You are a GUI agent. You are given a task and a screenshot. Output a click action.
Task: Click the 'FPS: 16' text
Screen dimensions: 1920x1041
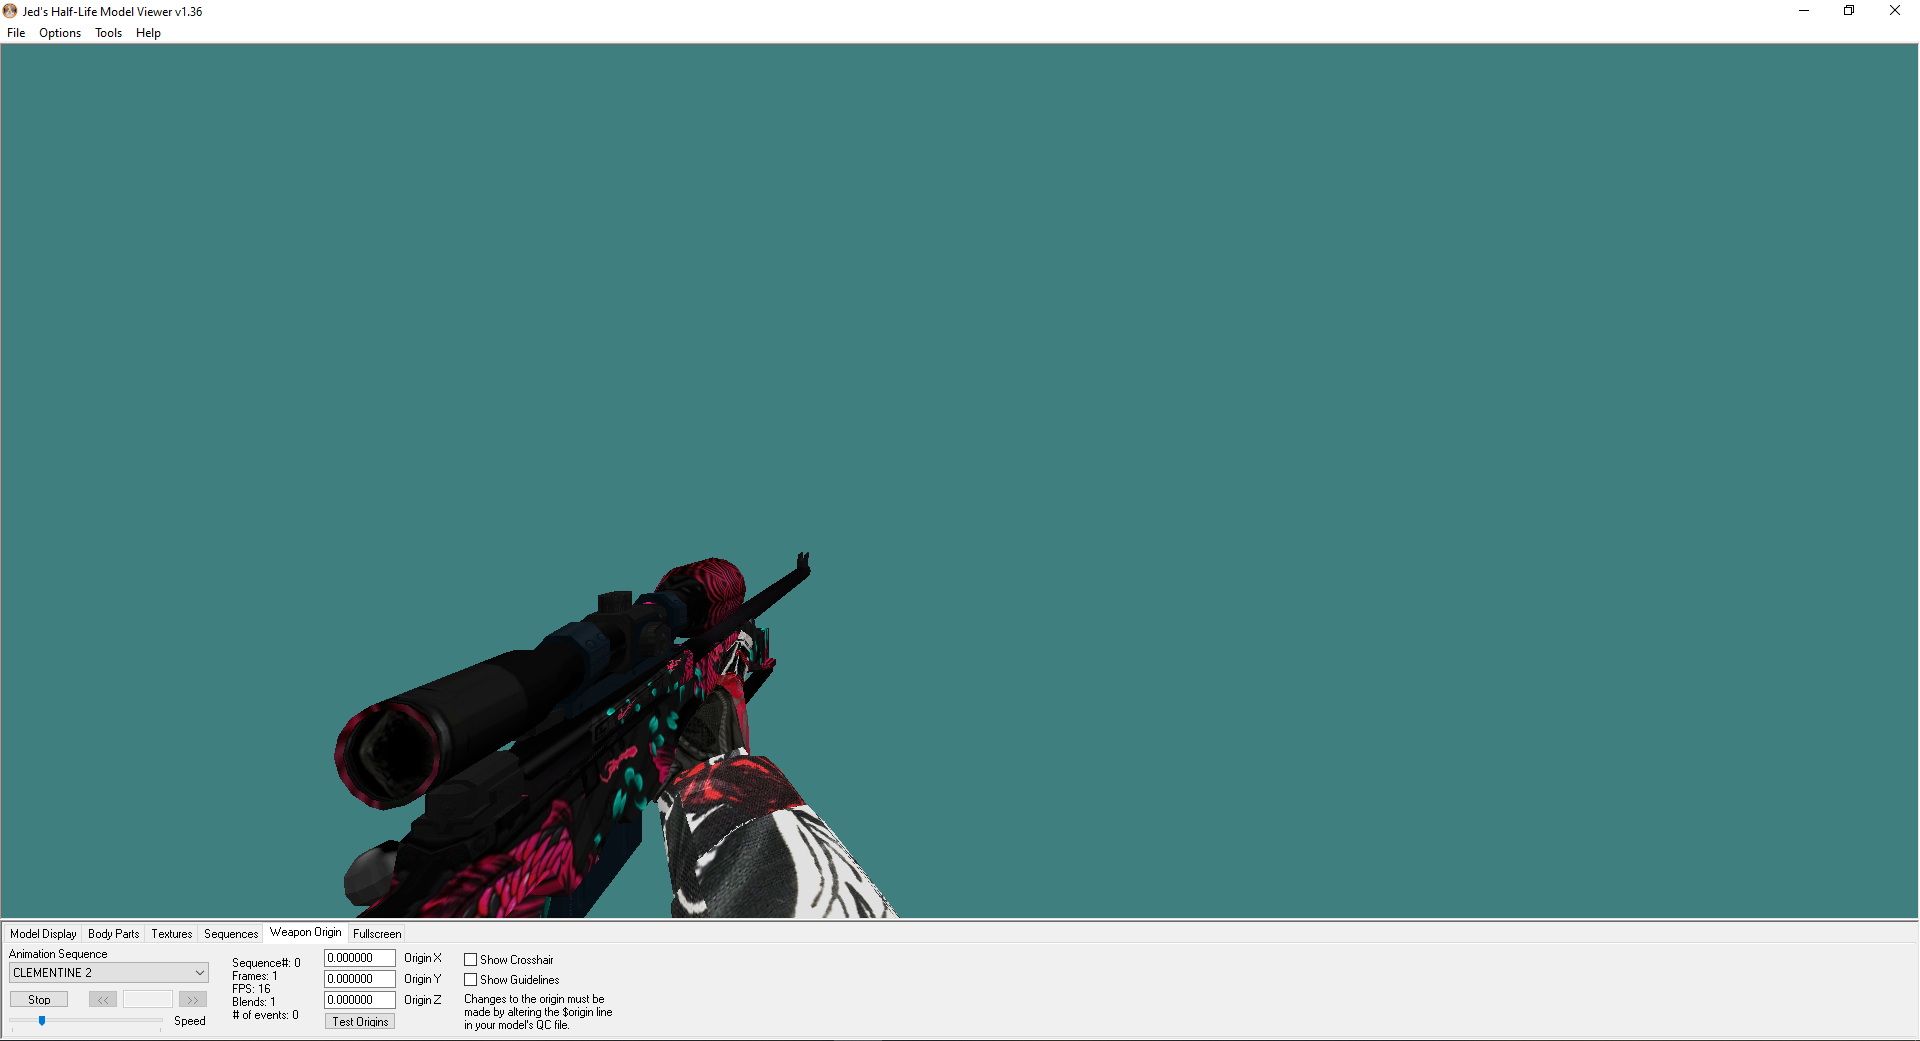(x=251, y=989)
